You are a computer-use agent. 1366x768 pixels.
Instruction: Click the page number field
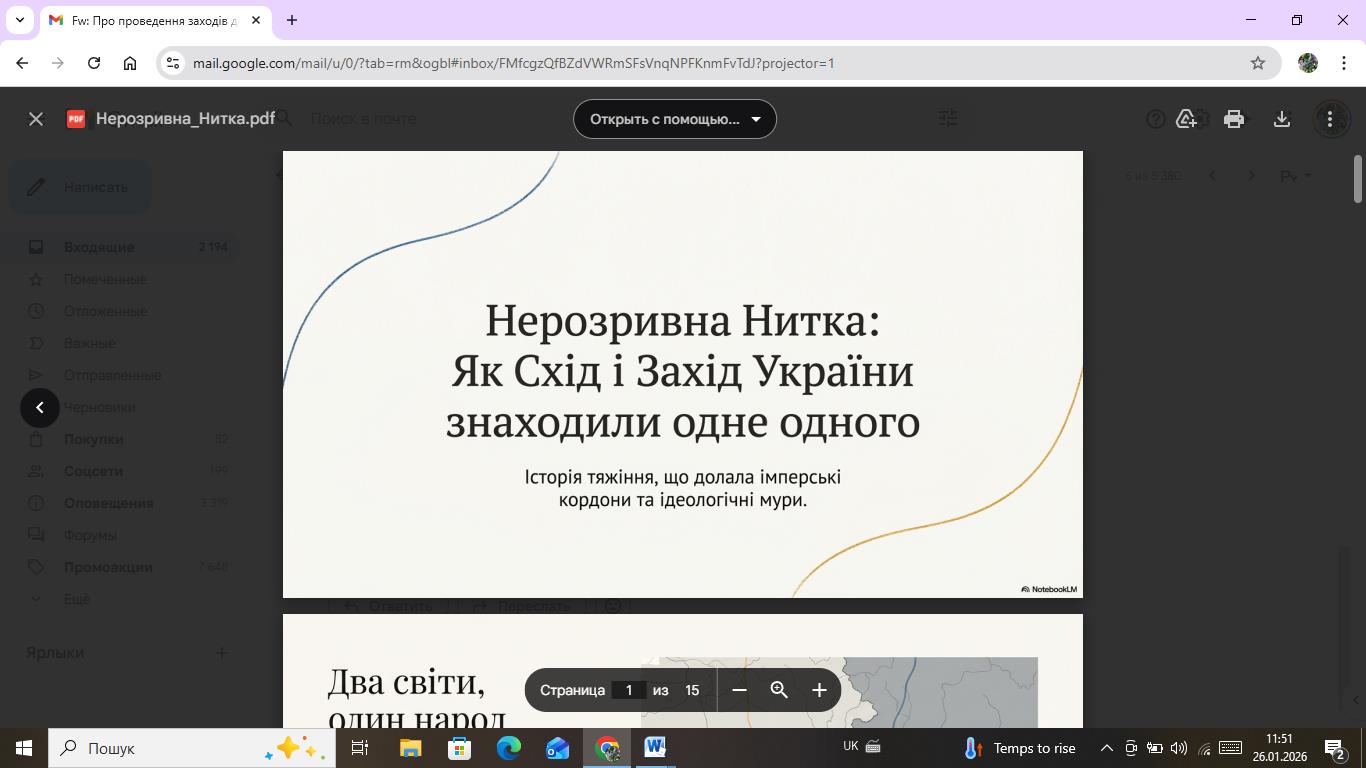click(629, 690)
